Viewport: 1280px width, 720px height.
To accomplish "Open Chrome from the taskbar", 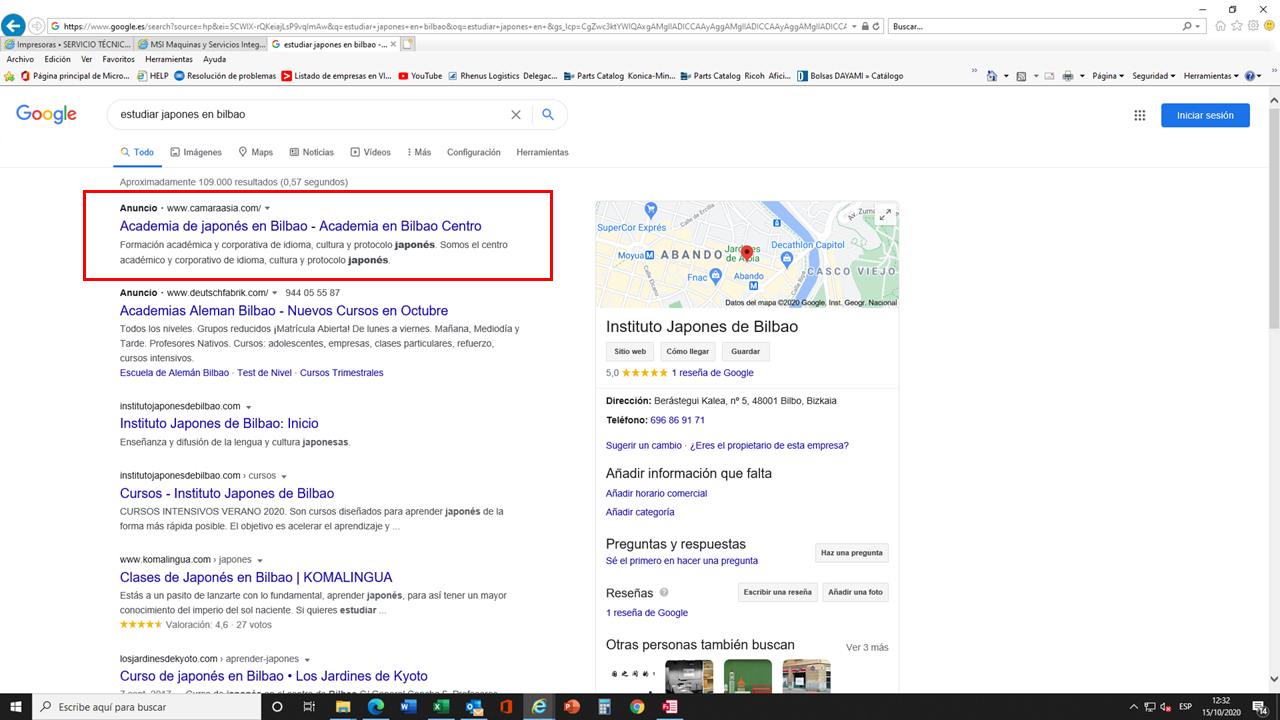I will point(637,707).
